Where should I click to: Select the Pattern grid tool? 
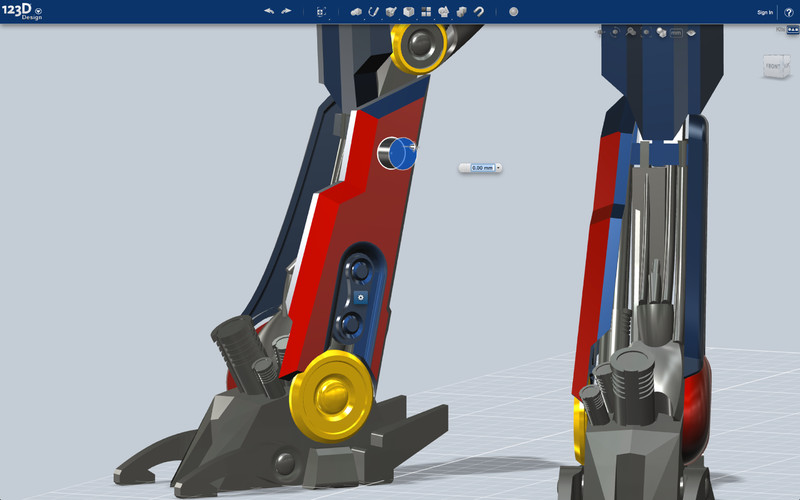point(426,12)
